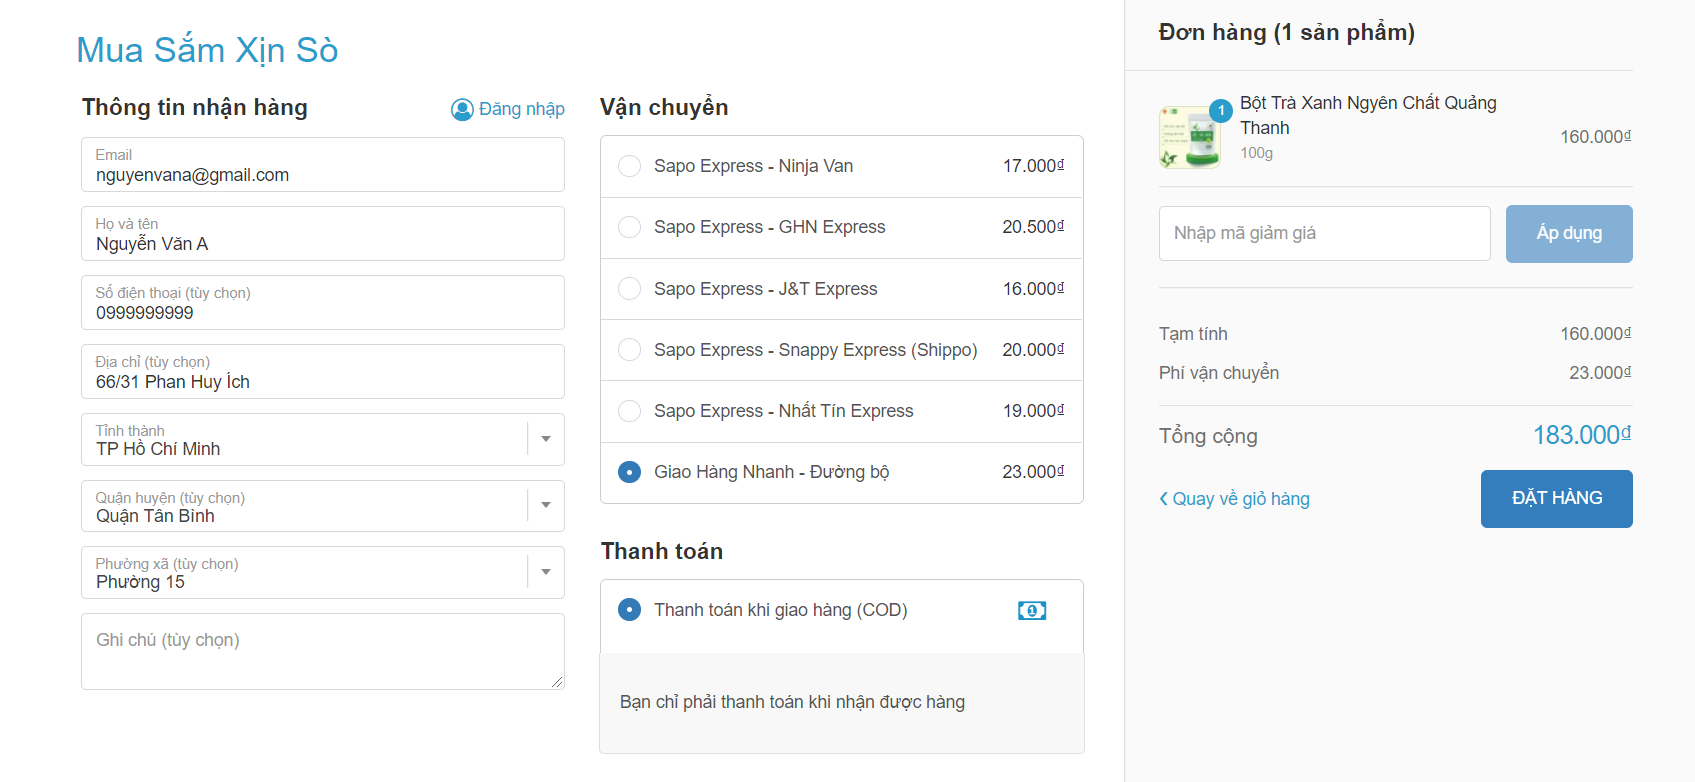The width and height of the screenshot is (1695, 782).
Task: Click the ĐẶT HÀNG button
Action: tap(1556, 499)
